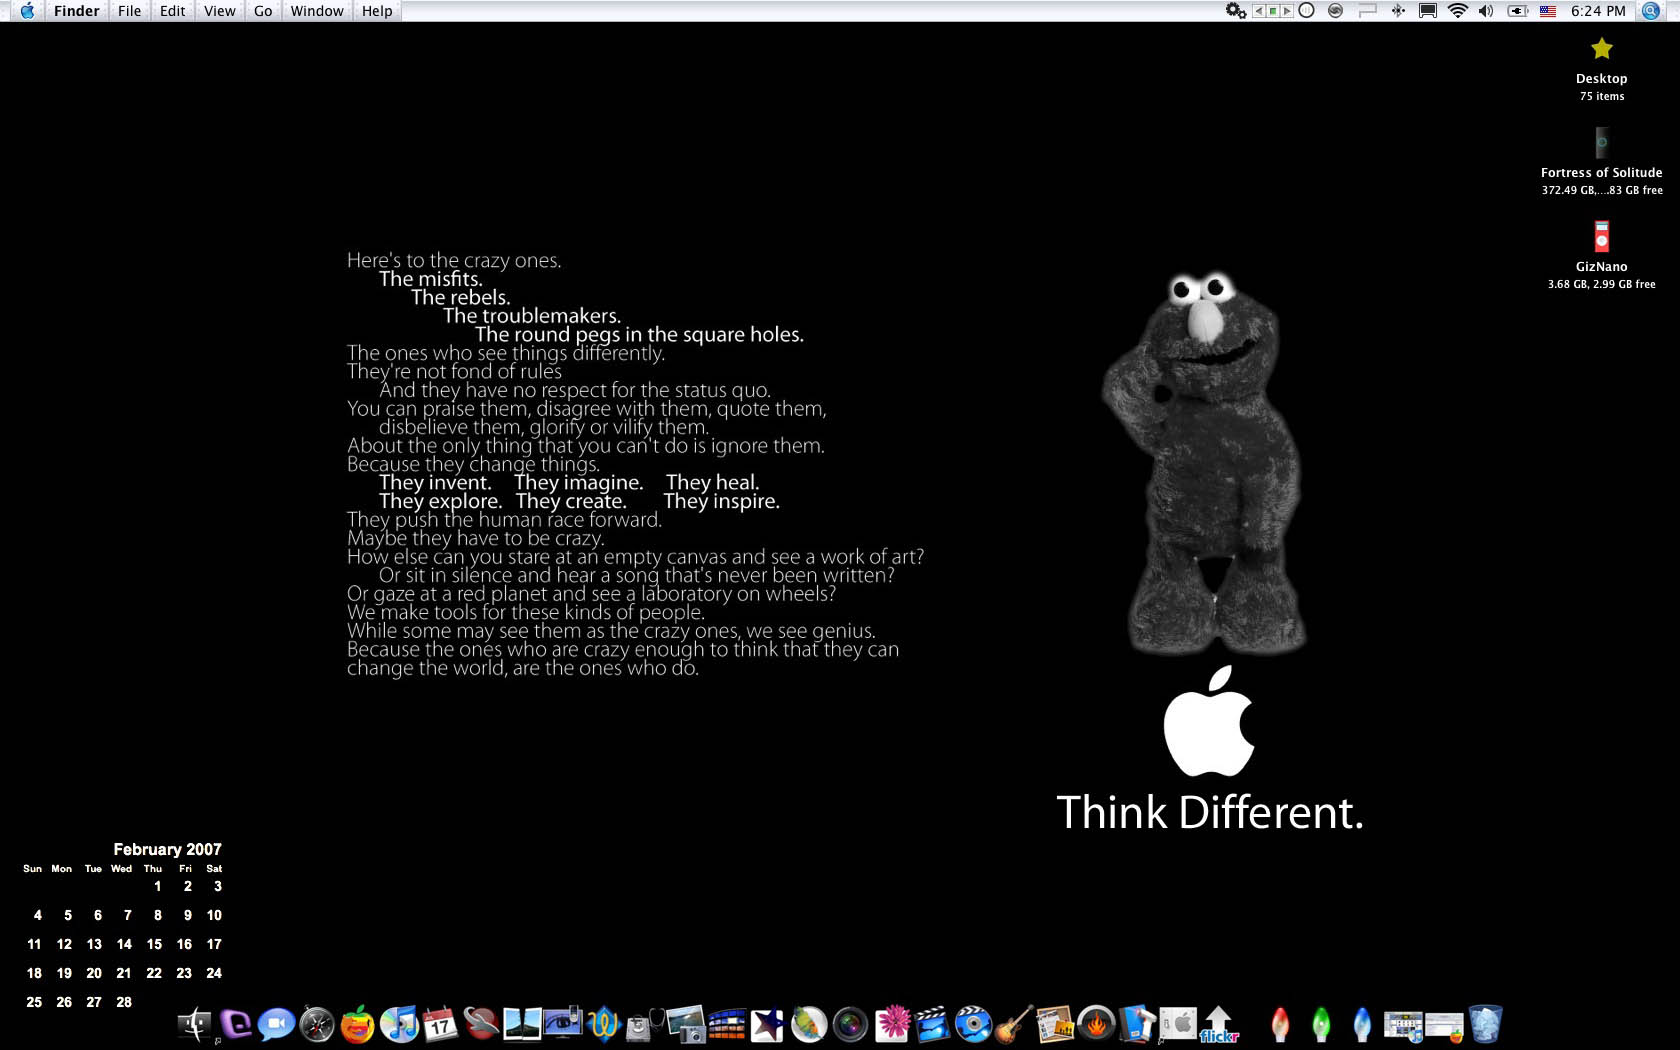The width and height of the screenshot is (1680, 1050).
Task: Open iCal calendar icon in dock
Action: (x=440, y=1024)
